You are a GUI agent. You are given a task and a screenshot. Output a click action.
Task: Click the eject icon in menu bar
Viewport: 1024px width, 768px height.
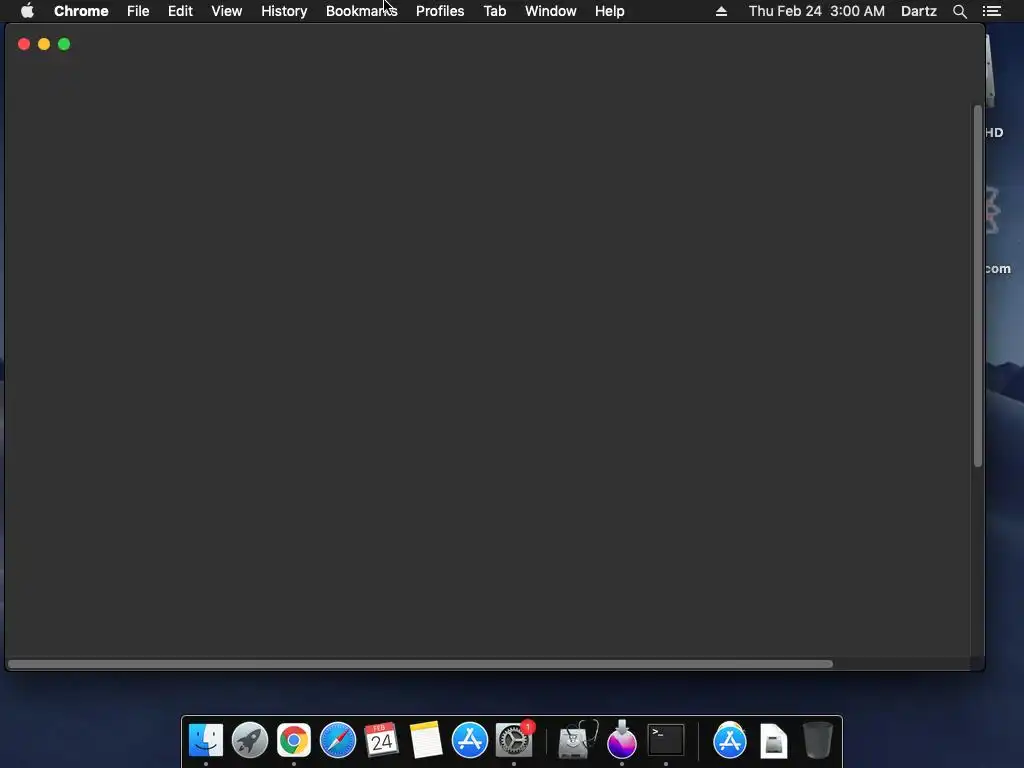tap(721, 11)
